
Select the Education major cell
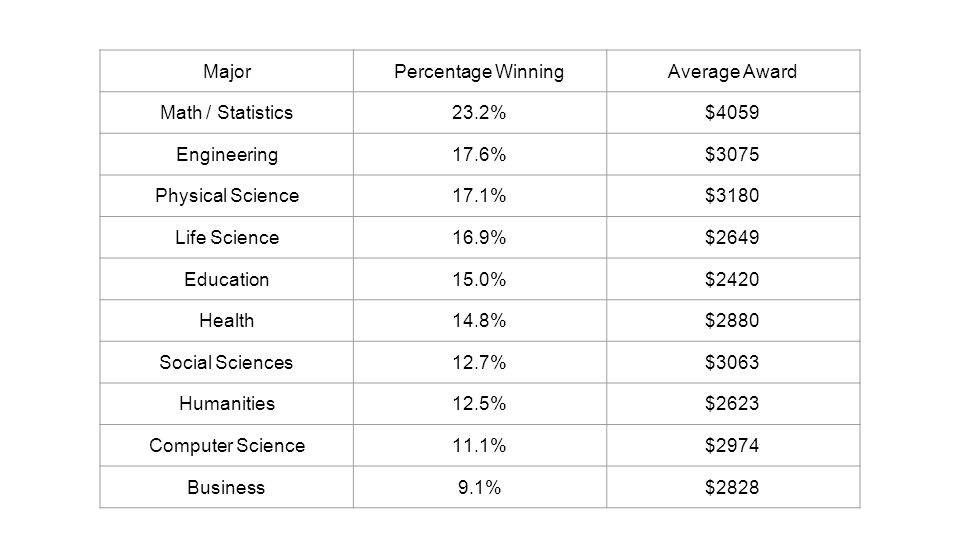227,279
